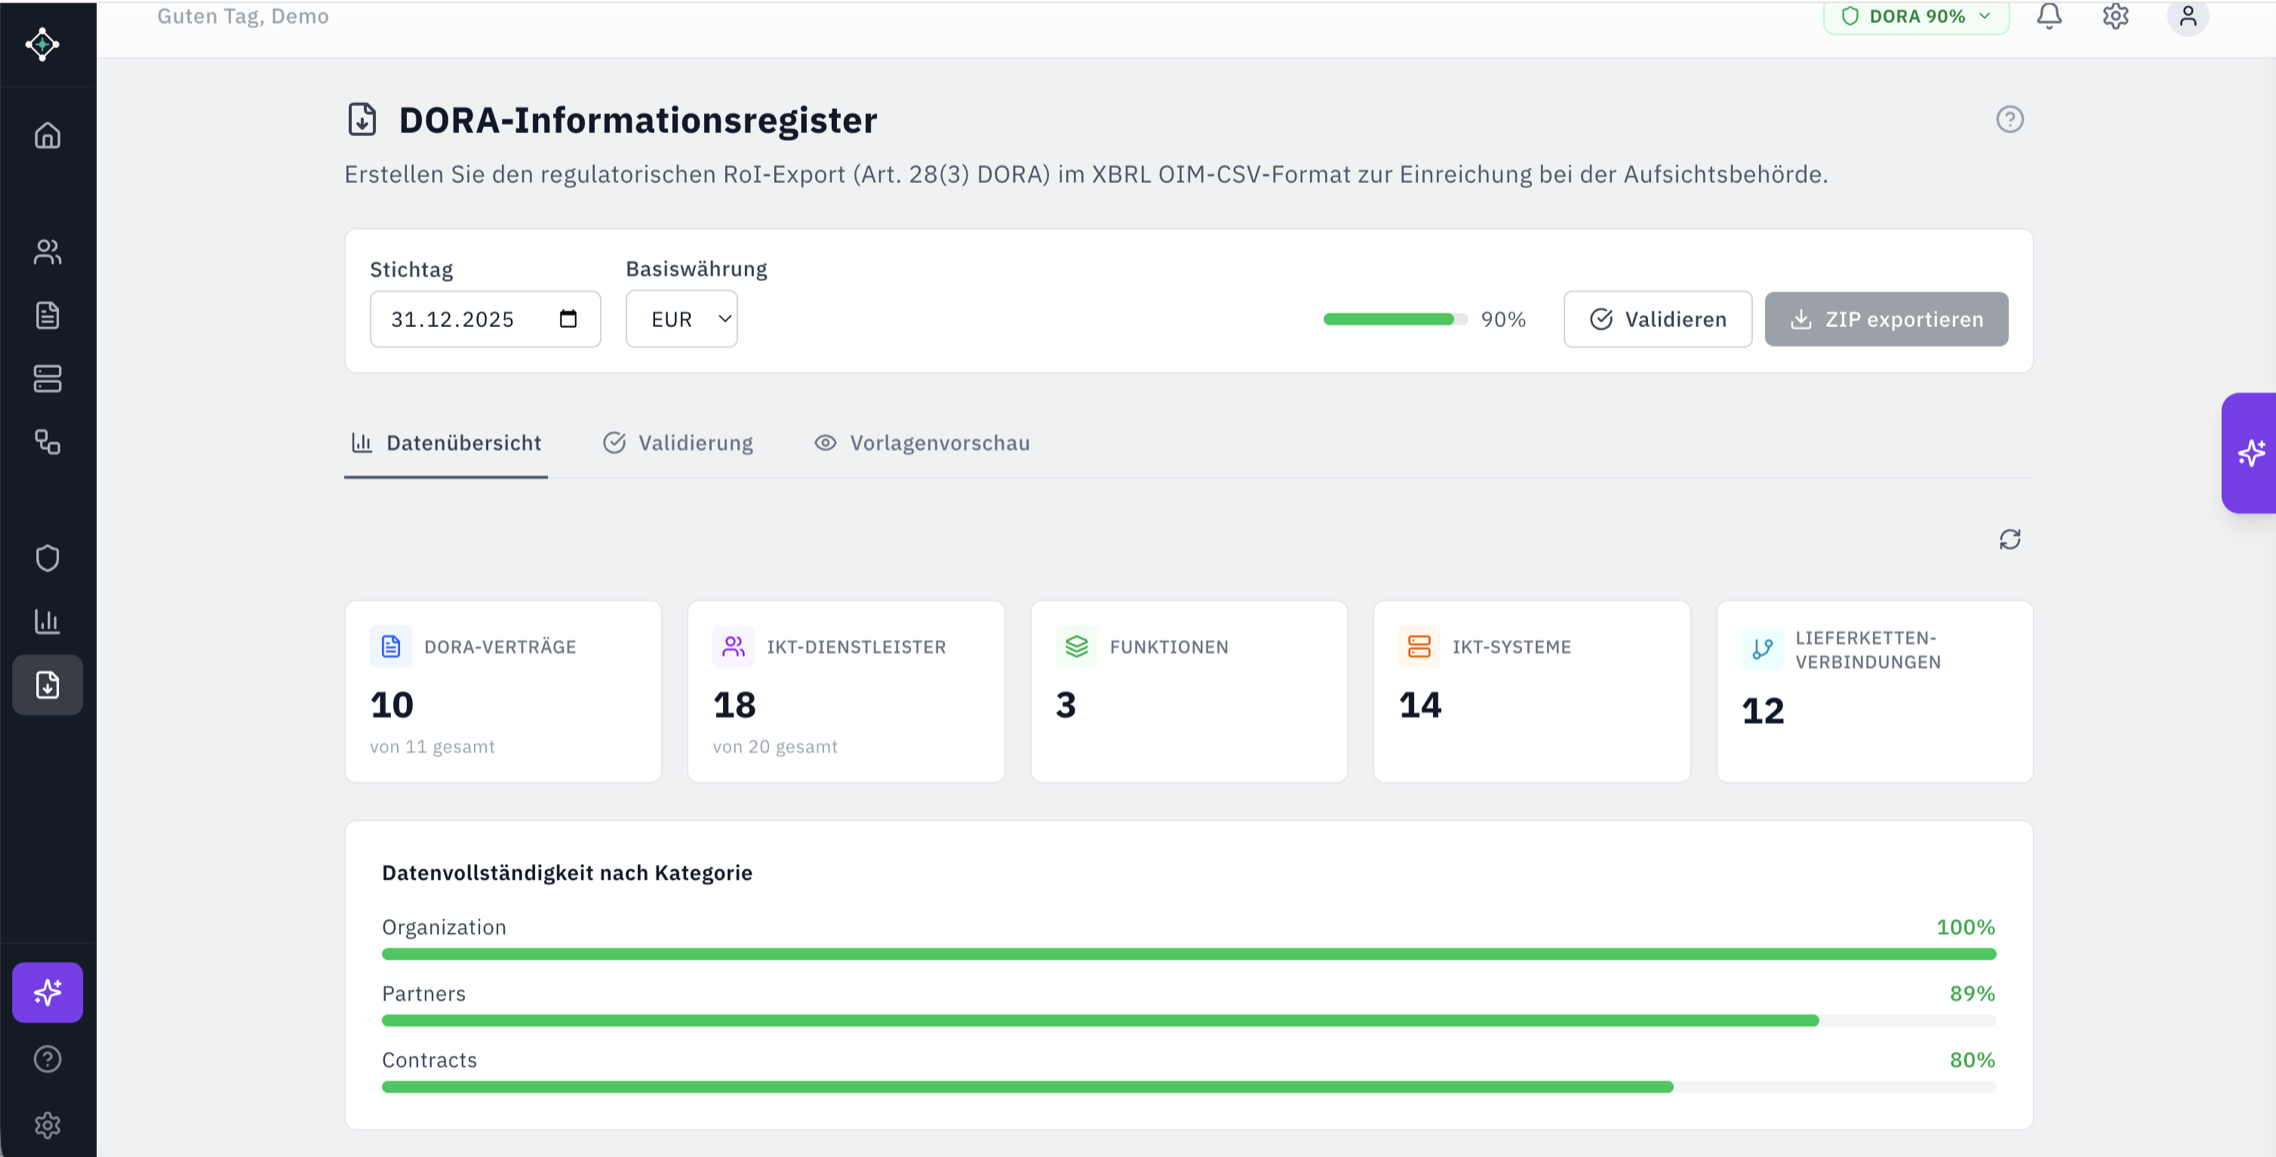The height and width of the screenshot is (1157, 2276).
Task: Open the settings gear in the top bar
Action: click(2116, 16)
